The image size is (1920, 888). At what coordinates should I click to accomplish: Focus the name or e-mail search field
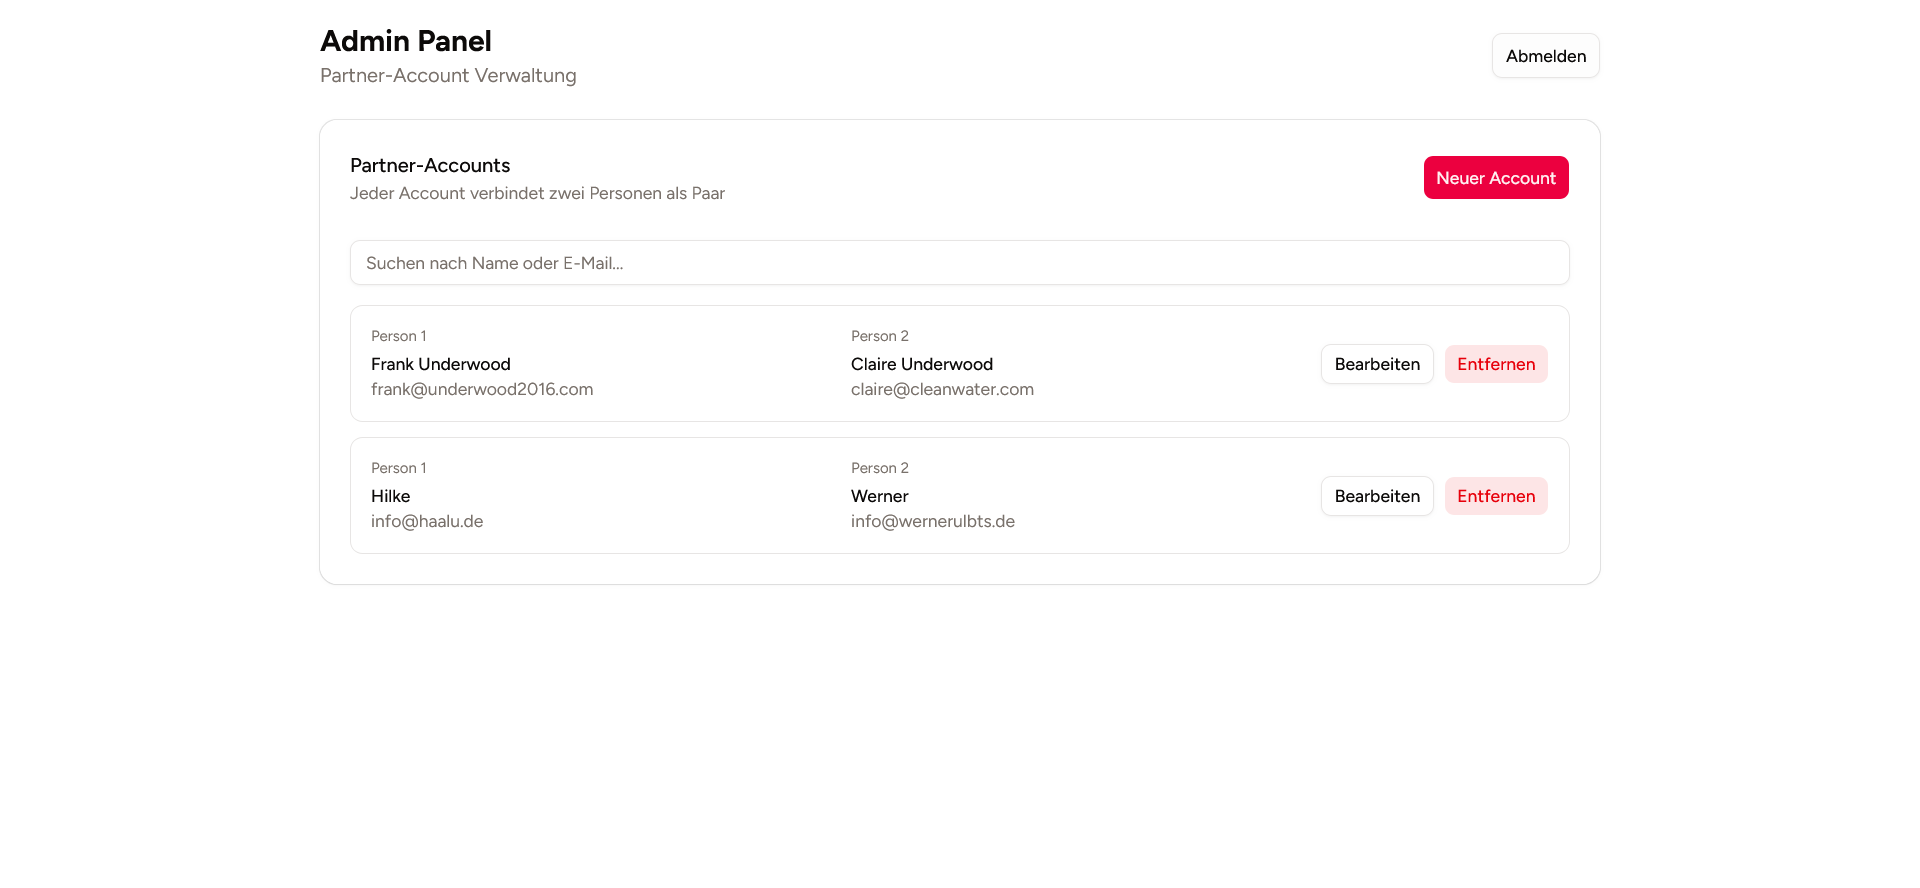[x=958, y=263]
